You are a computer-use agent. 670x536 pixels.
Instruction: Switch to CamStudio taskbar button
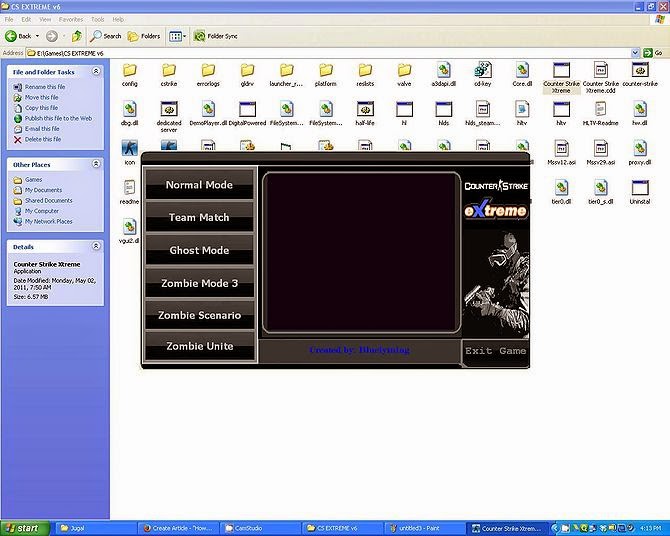(262, 528)
